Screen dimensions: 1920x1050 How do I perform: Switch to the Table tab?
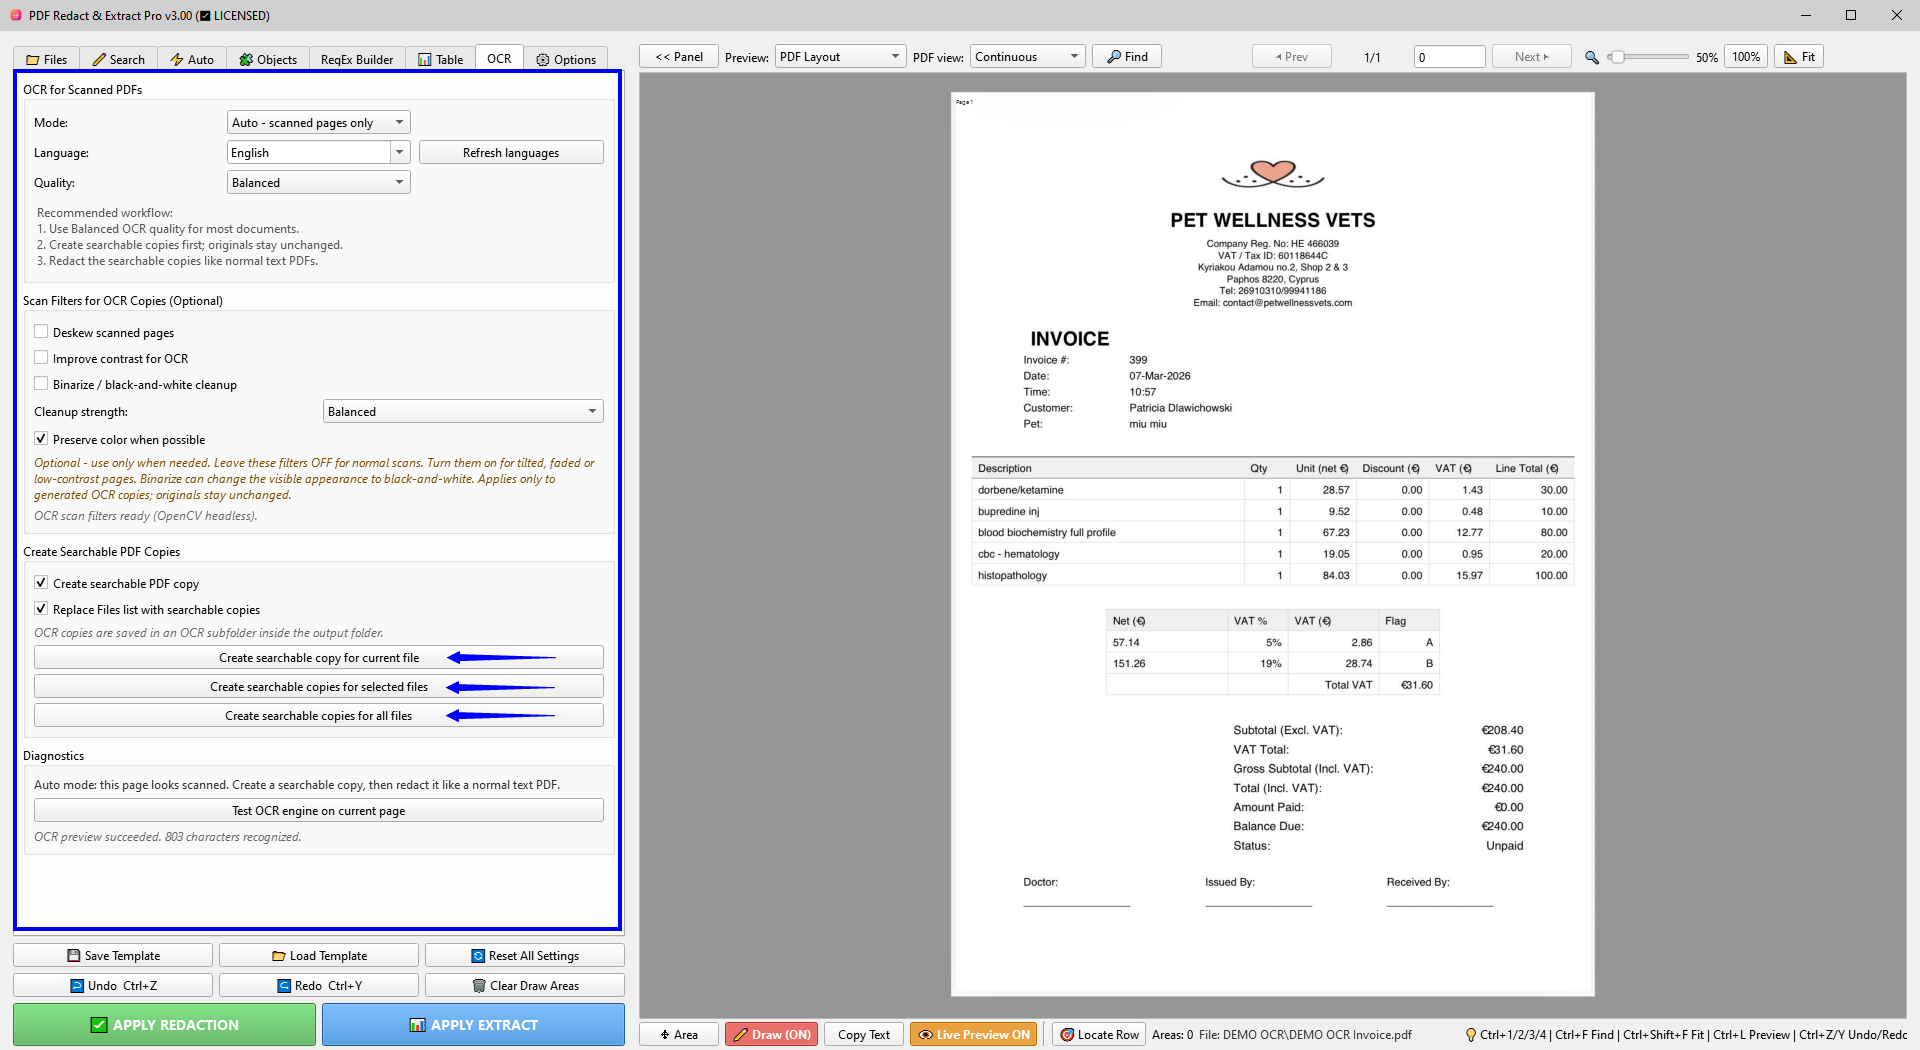(440, 59)
